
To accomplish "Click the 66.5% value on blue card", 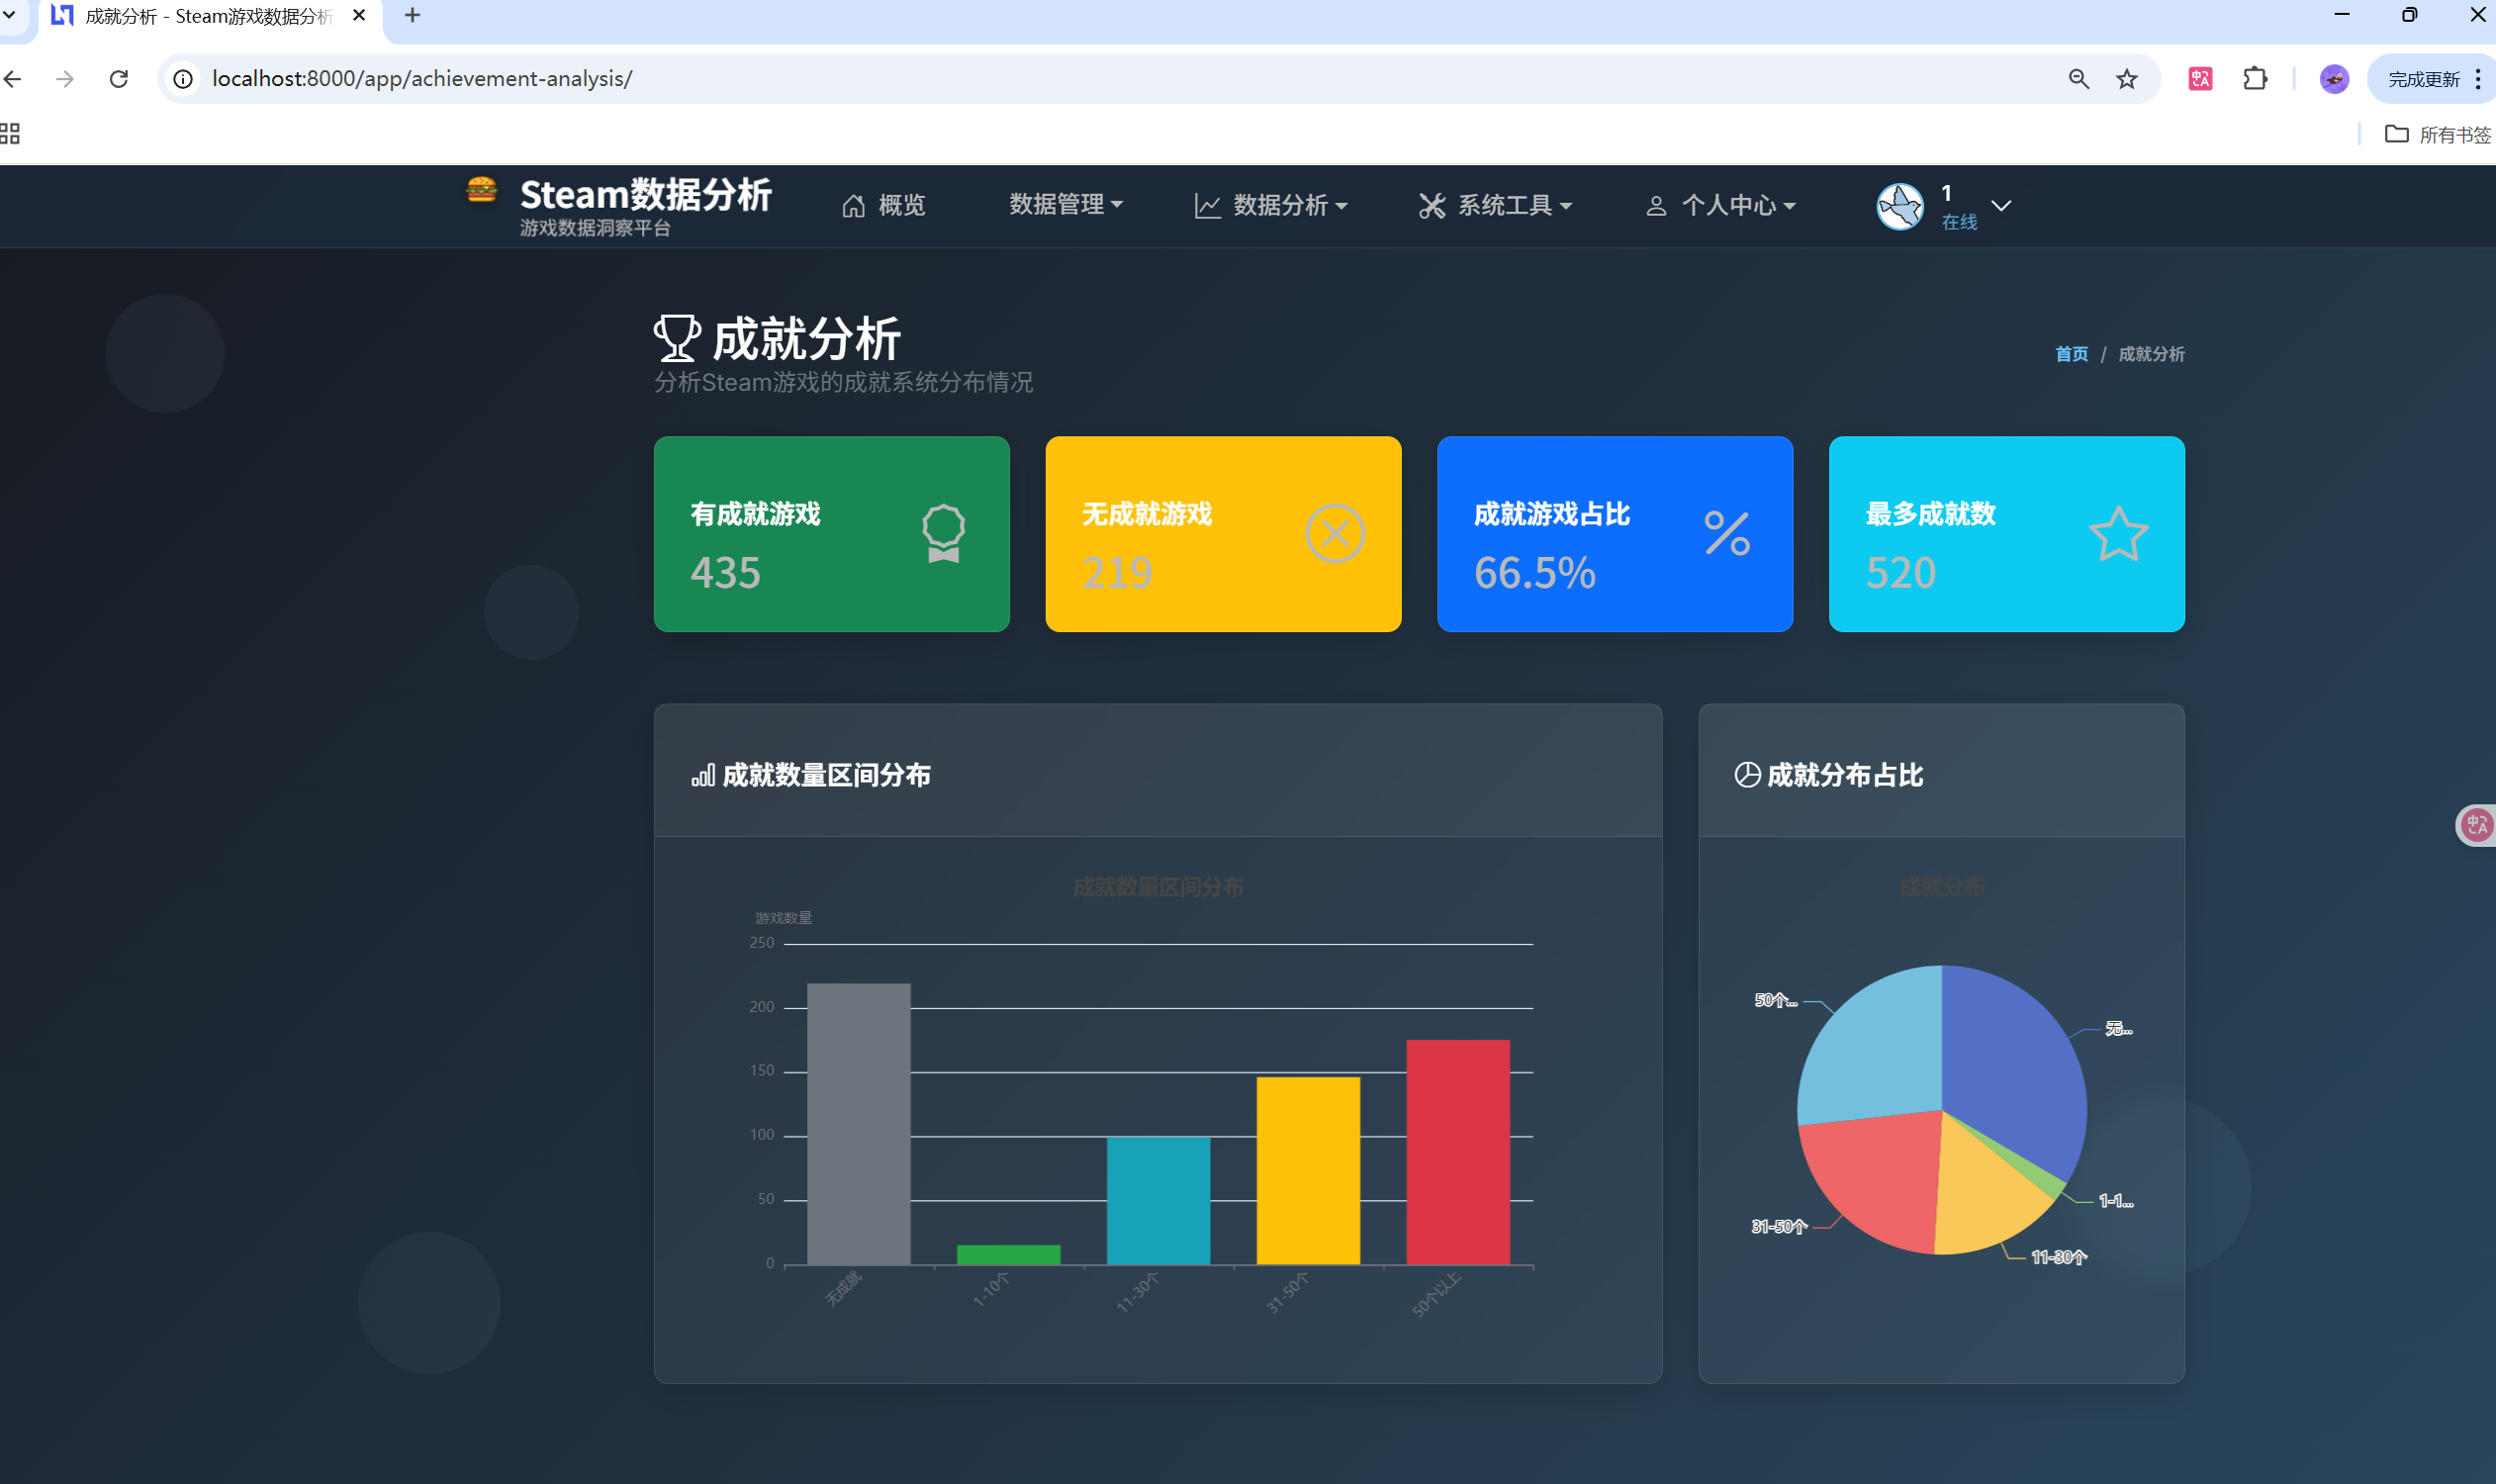I will [x=1534, y=573].
